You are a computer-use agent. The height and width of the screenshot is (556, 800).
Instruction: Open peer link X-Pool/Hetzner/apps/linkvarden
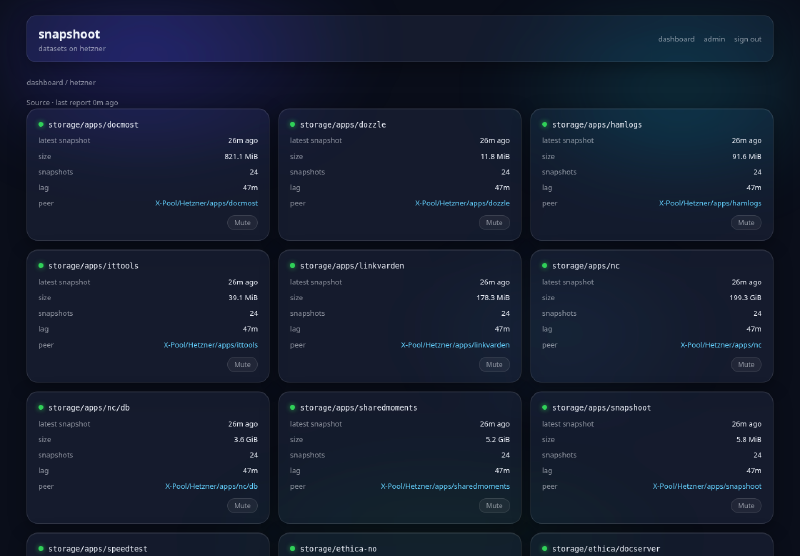click(455, 345)
